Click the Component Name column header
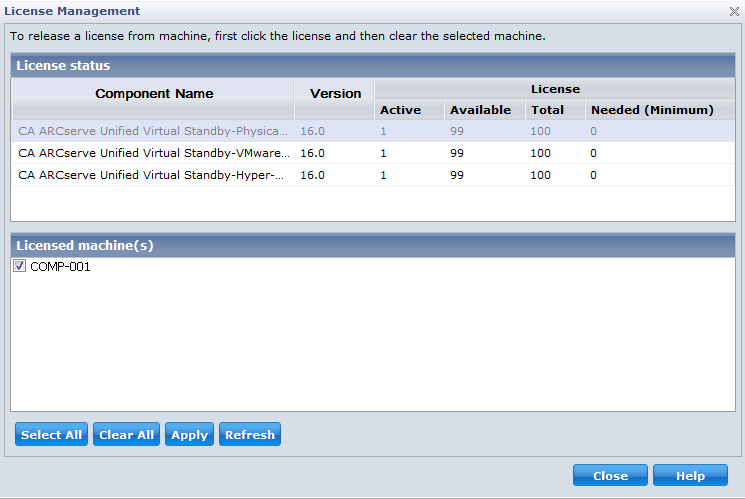Image resolution: width=745 pixels, height=499 pixels. (154, 94)
